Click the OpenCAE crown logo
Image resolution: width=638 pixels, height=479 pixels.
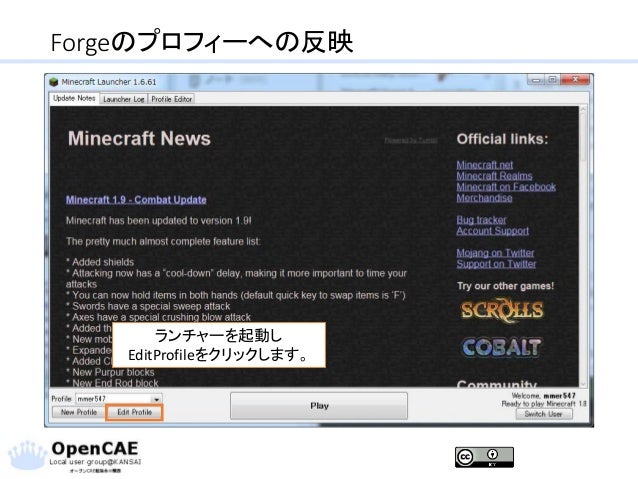[27, 455]
